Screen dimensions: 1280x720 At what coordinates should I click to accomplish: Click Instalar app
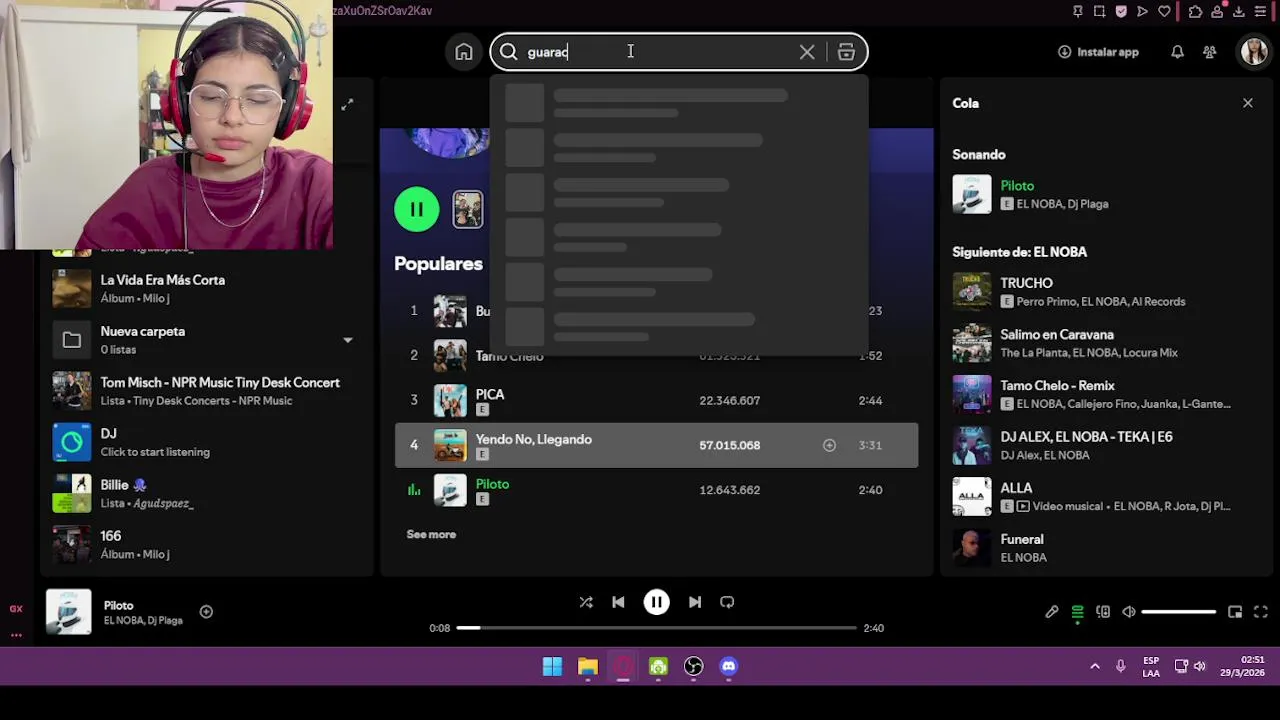[1098, 52]
